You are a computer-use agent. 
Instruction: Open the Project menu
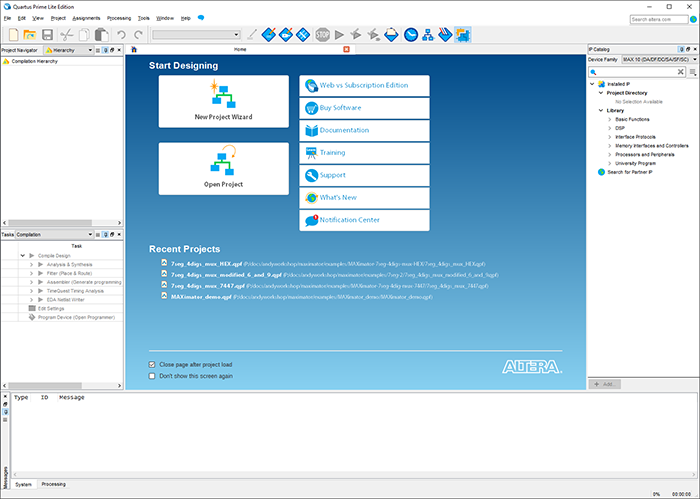58,18
